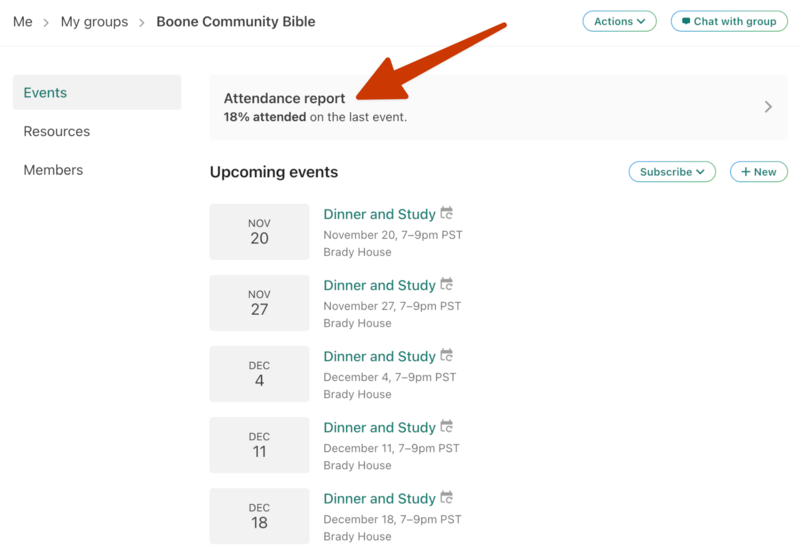This screenshot has width=800, height=554.
Task: Click Brady House under December 18 event
Action: point(358,536)
